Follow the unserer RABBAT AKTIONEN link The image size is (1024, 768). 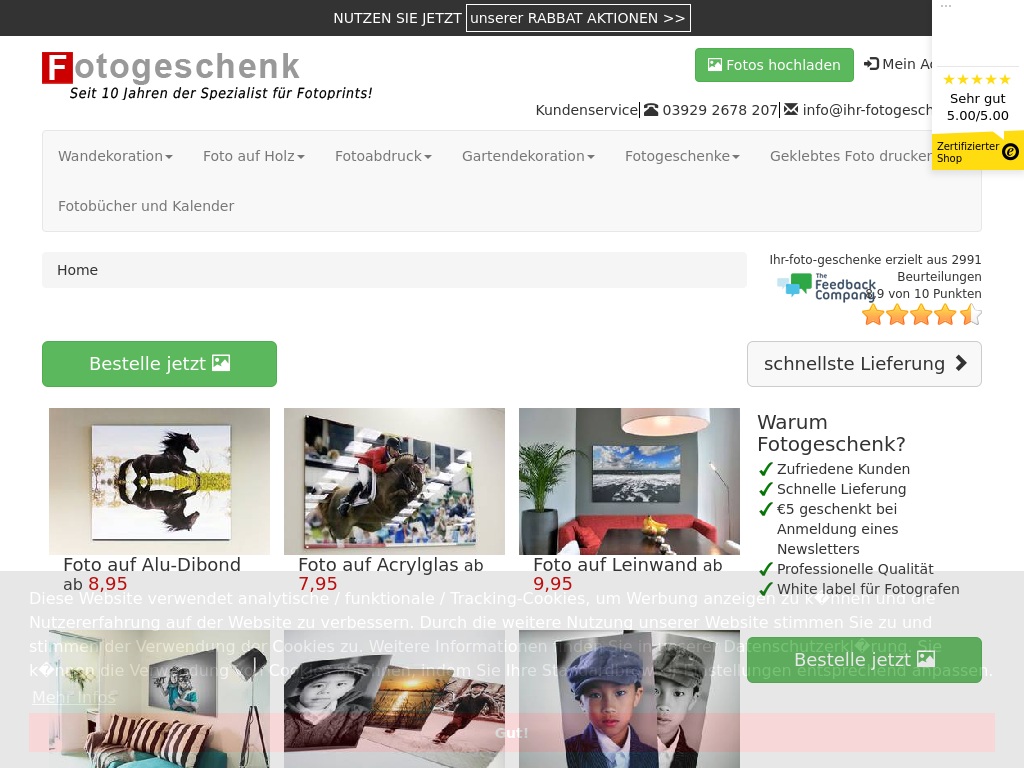(578, 18)
